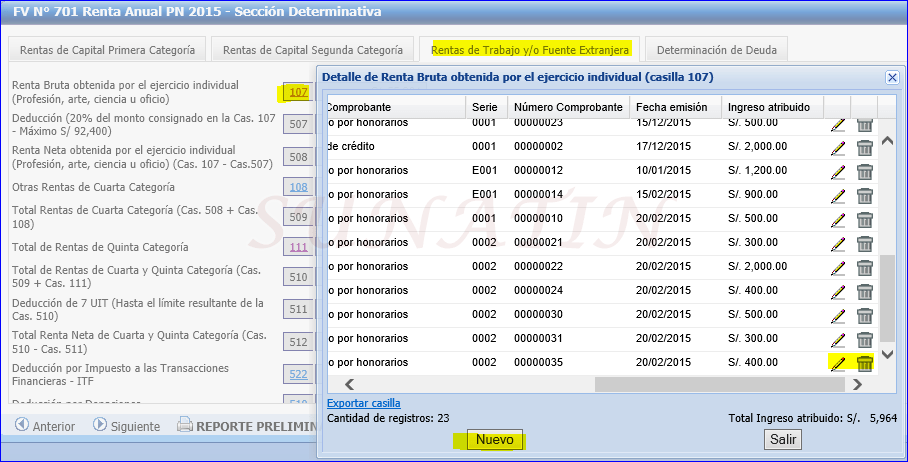Screen dimensions: 908x462
Task: Click the Número Comprobante column header
Action: coord(568,107)
